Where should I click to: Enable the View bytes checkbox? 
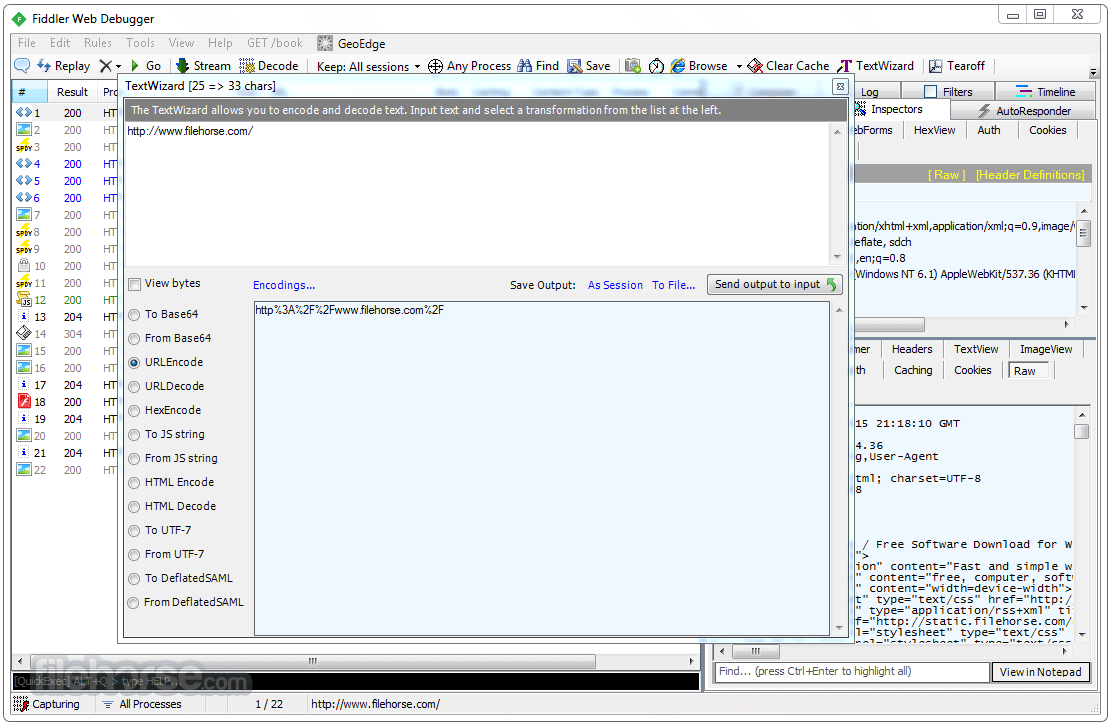pyautogui.click(x=134, y=284)
